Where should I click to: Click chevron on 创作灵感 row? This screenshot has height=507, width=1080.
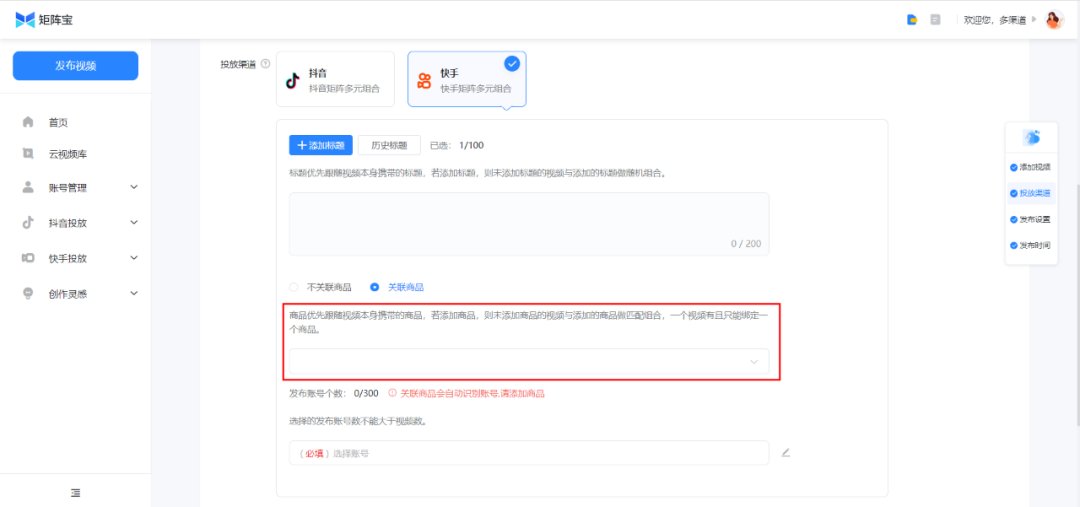click(134, 293)
